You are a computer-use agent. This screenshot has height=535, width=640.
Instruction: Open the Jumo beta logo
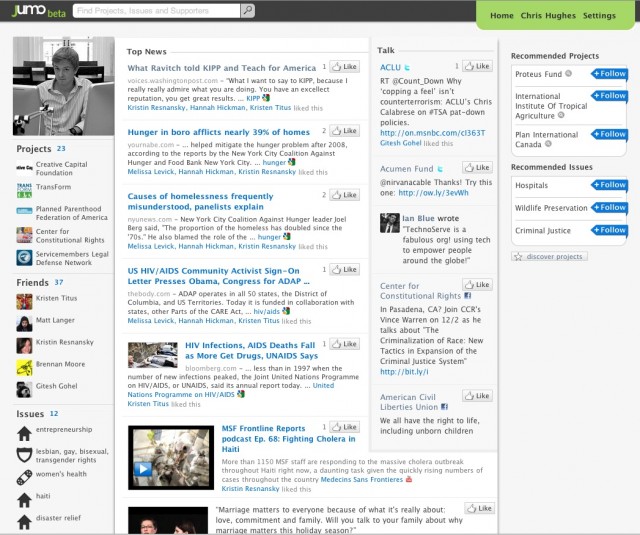(x=39, y=11)
